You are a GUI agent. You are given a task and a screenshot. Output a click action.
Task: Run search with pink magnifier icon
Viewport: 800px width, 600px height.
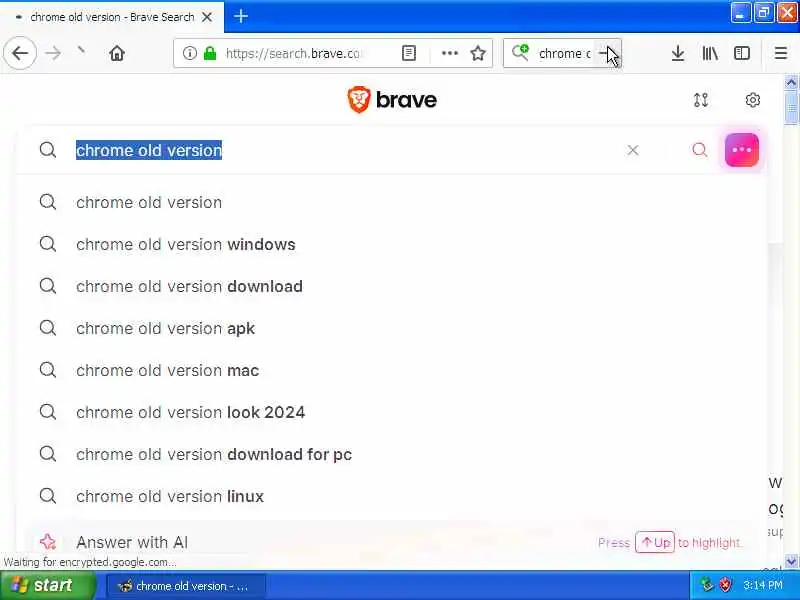pos(699,150)
